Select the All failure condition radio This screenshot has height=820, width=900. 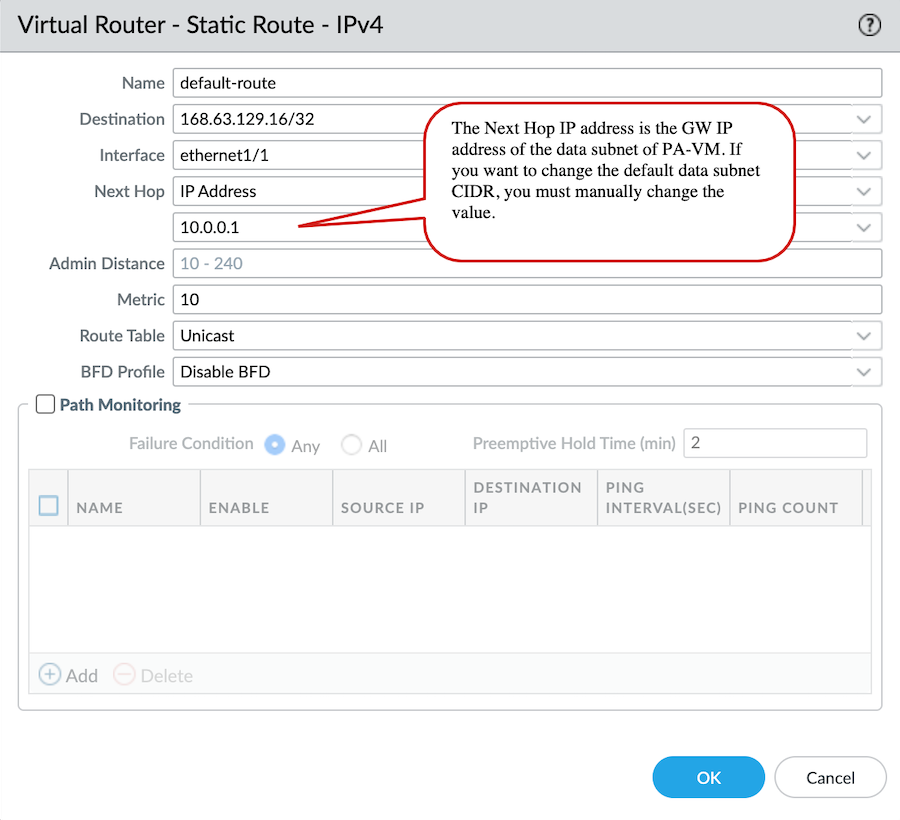point(352,445)
